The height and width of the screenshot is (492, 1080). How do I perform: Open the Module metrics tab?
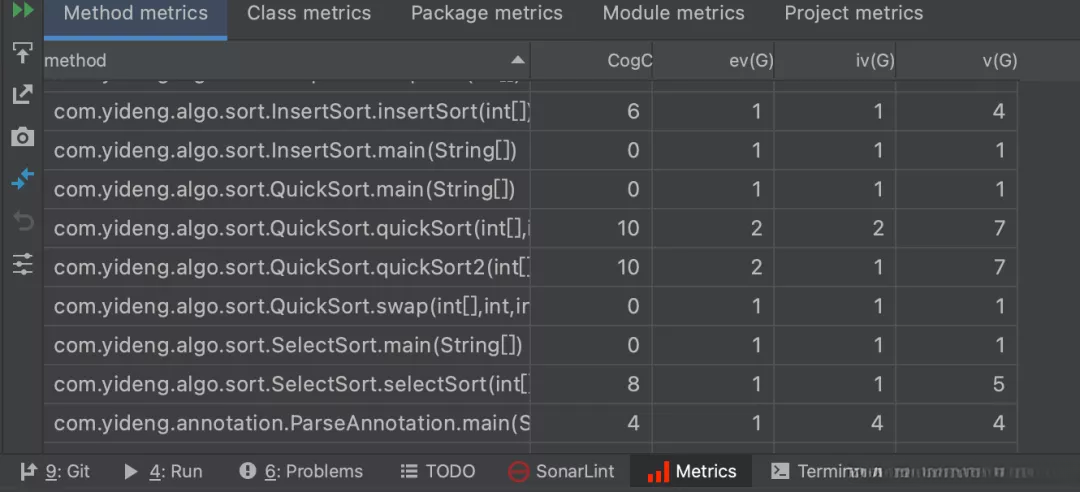click(x=674, y=14)
